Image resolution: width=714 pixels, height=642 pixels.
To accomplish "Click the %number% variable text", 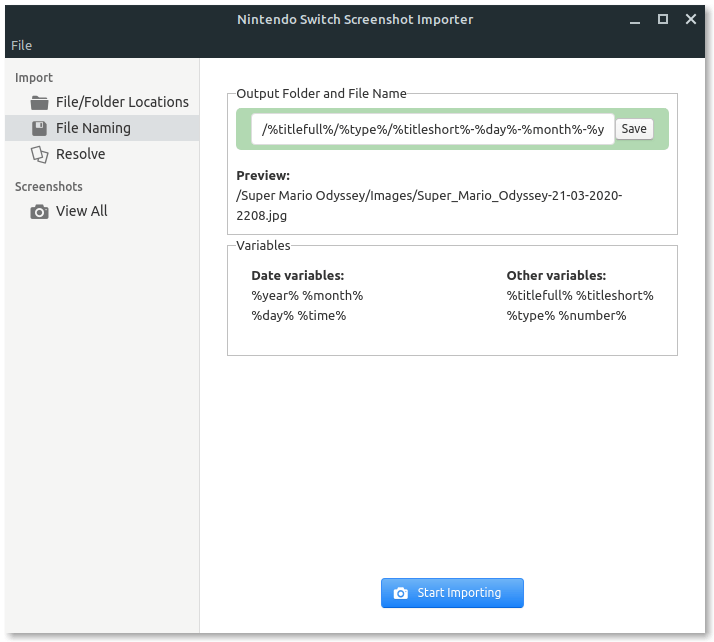I will click(592, 315).
